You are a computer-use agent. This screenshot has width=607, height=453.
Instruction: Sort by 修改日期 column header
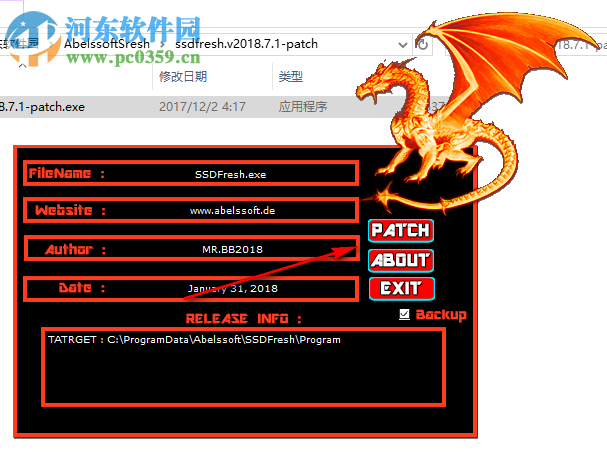183,77
